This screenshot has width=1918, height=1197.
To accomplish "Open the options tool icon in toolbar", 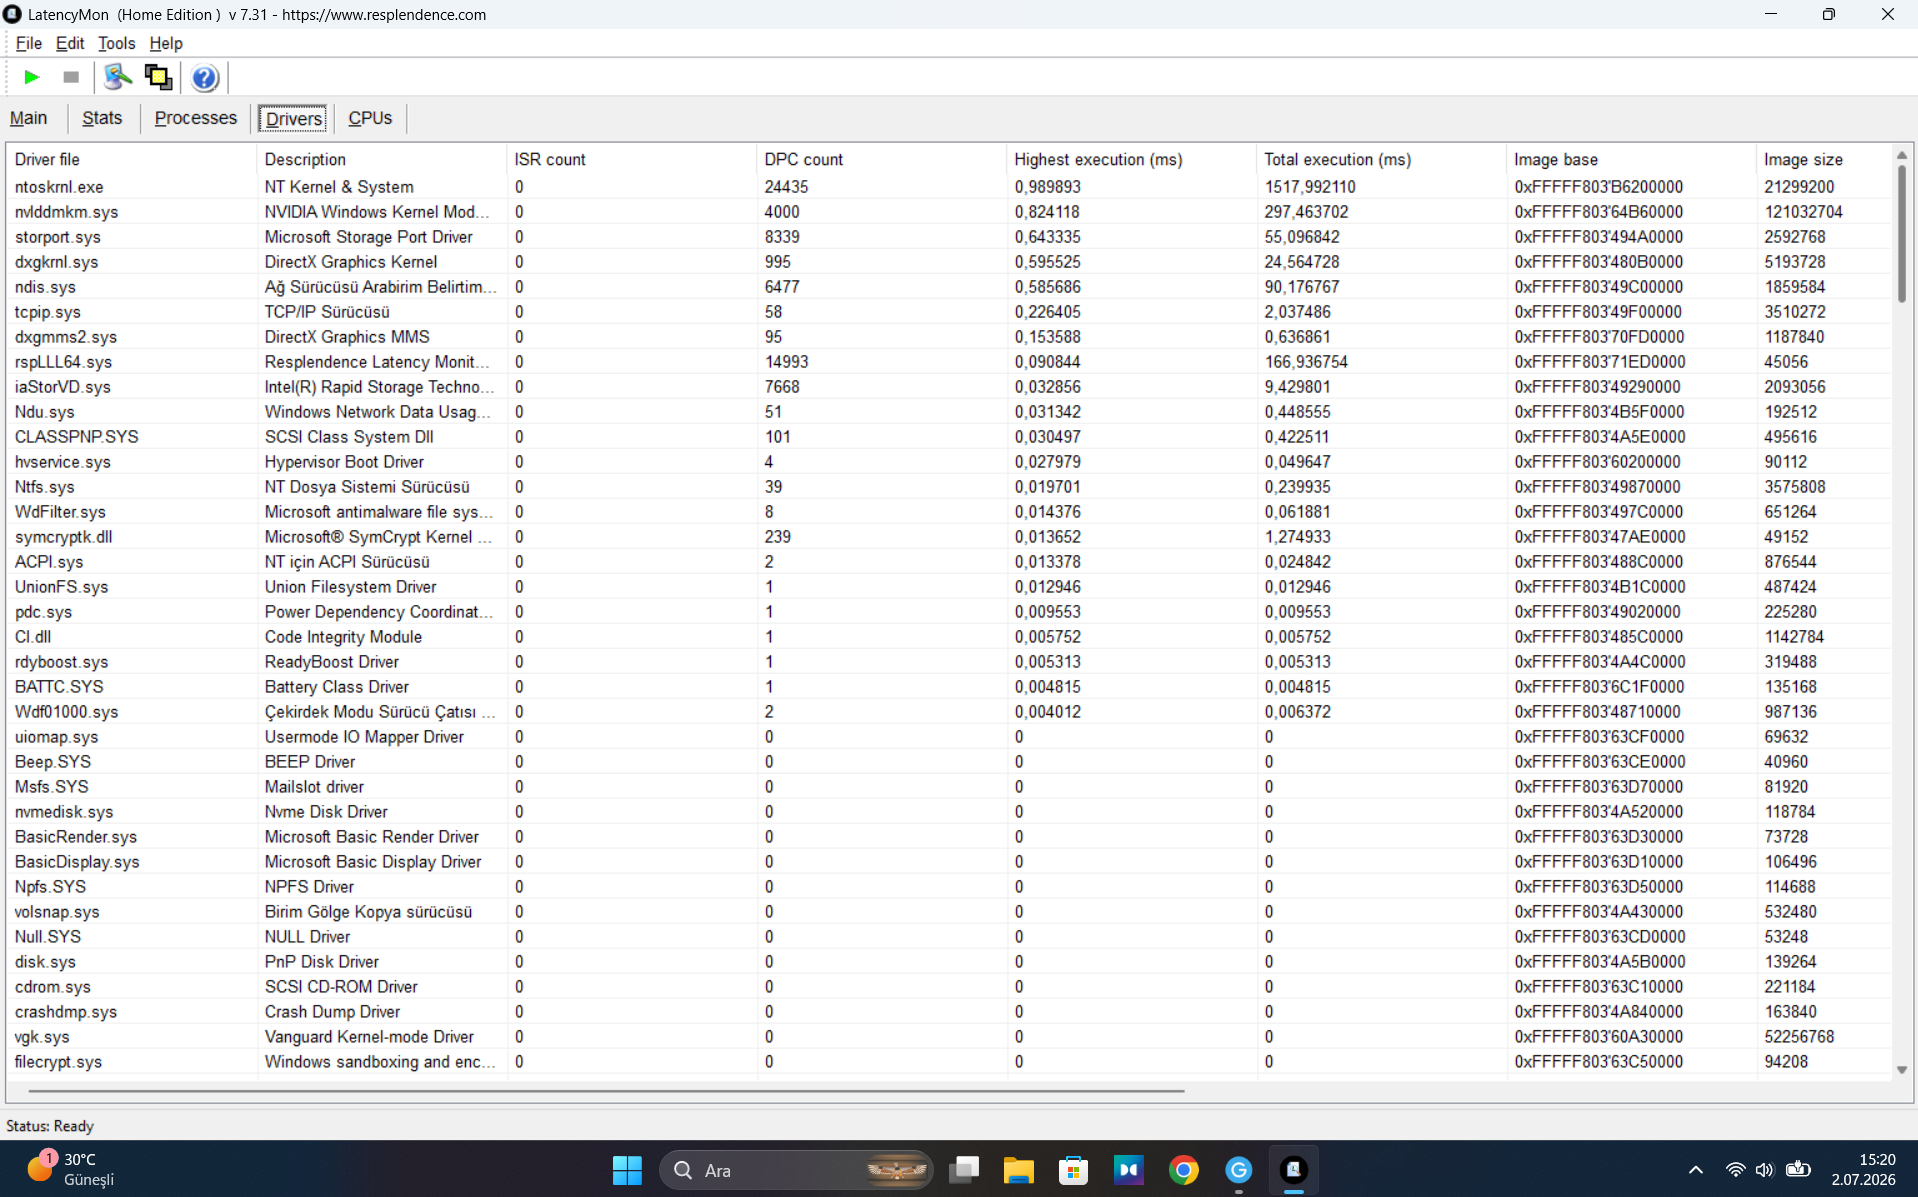I will (x=118, y=77).
